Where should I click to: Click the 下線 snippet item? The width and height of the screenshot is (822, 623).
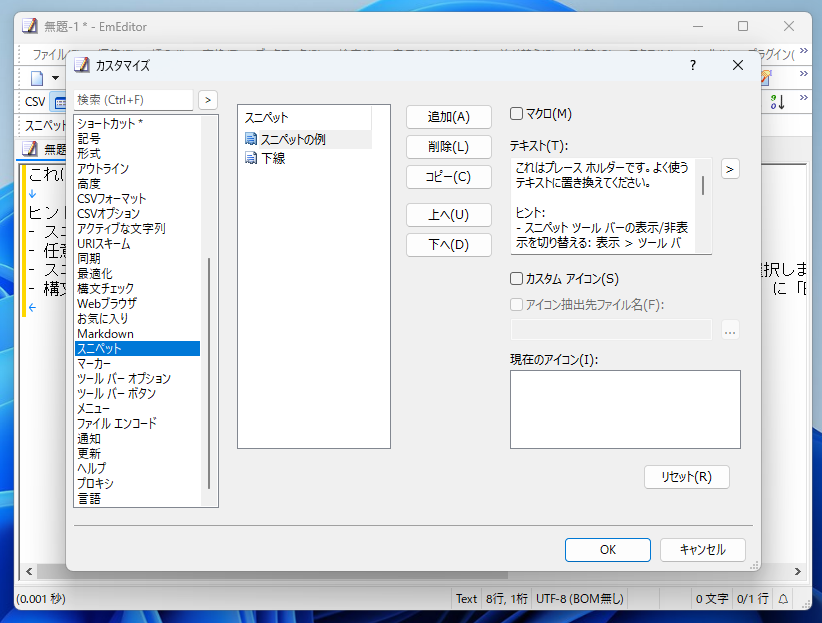pos(273,158)
